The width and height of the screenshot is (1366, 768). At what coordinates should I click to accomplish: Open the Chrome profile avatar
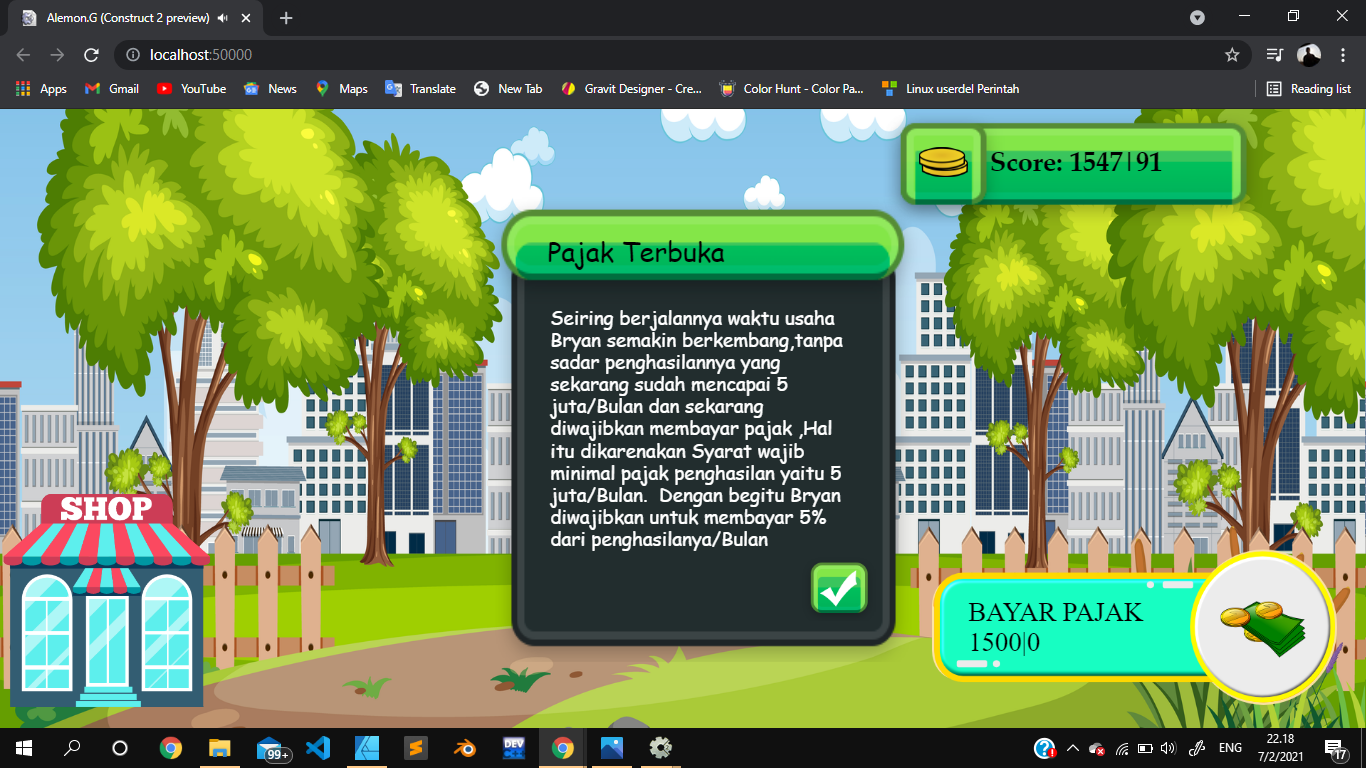tap(1309, 55)
